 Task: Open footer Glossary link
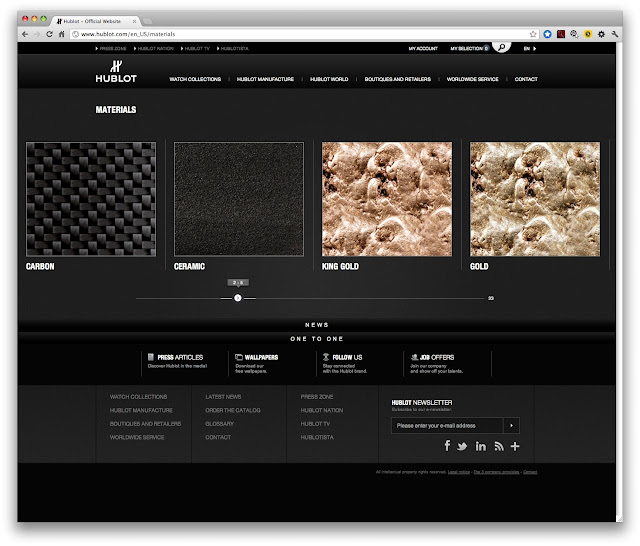point(220,424)
